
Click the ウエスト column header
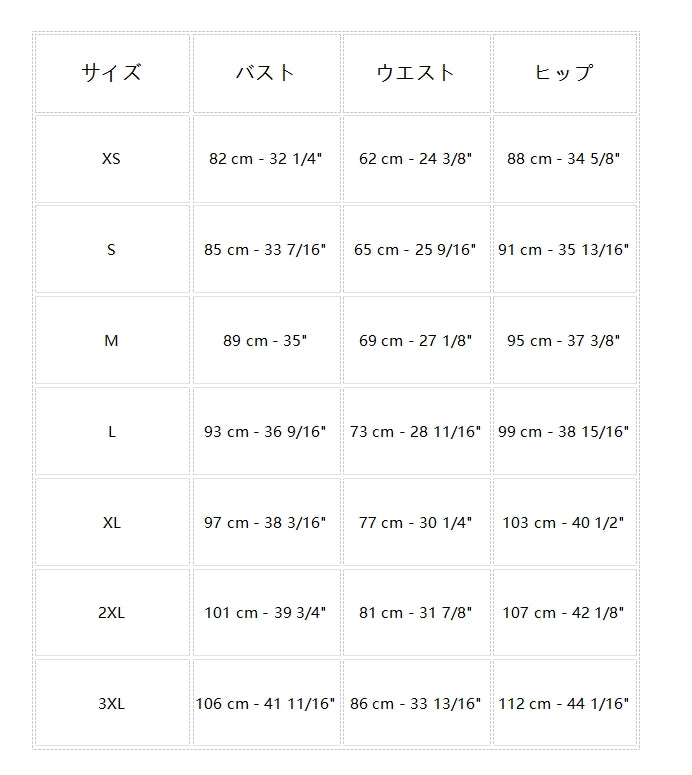415,73
